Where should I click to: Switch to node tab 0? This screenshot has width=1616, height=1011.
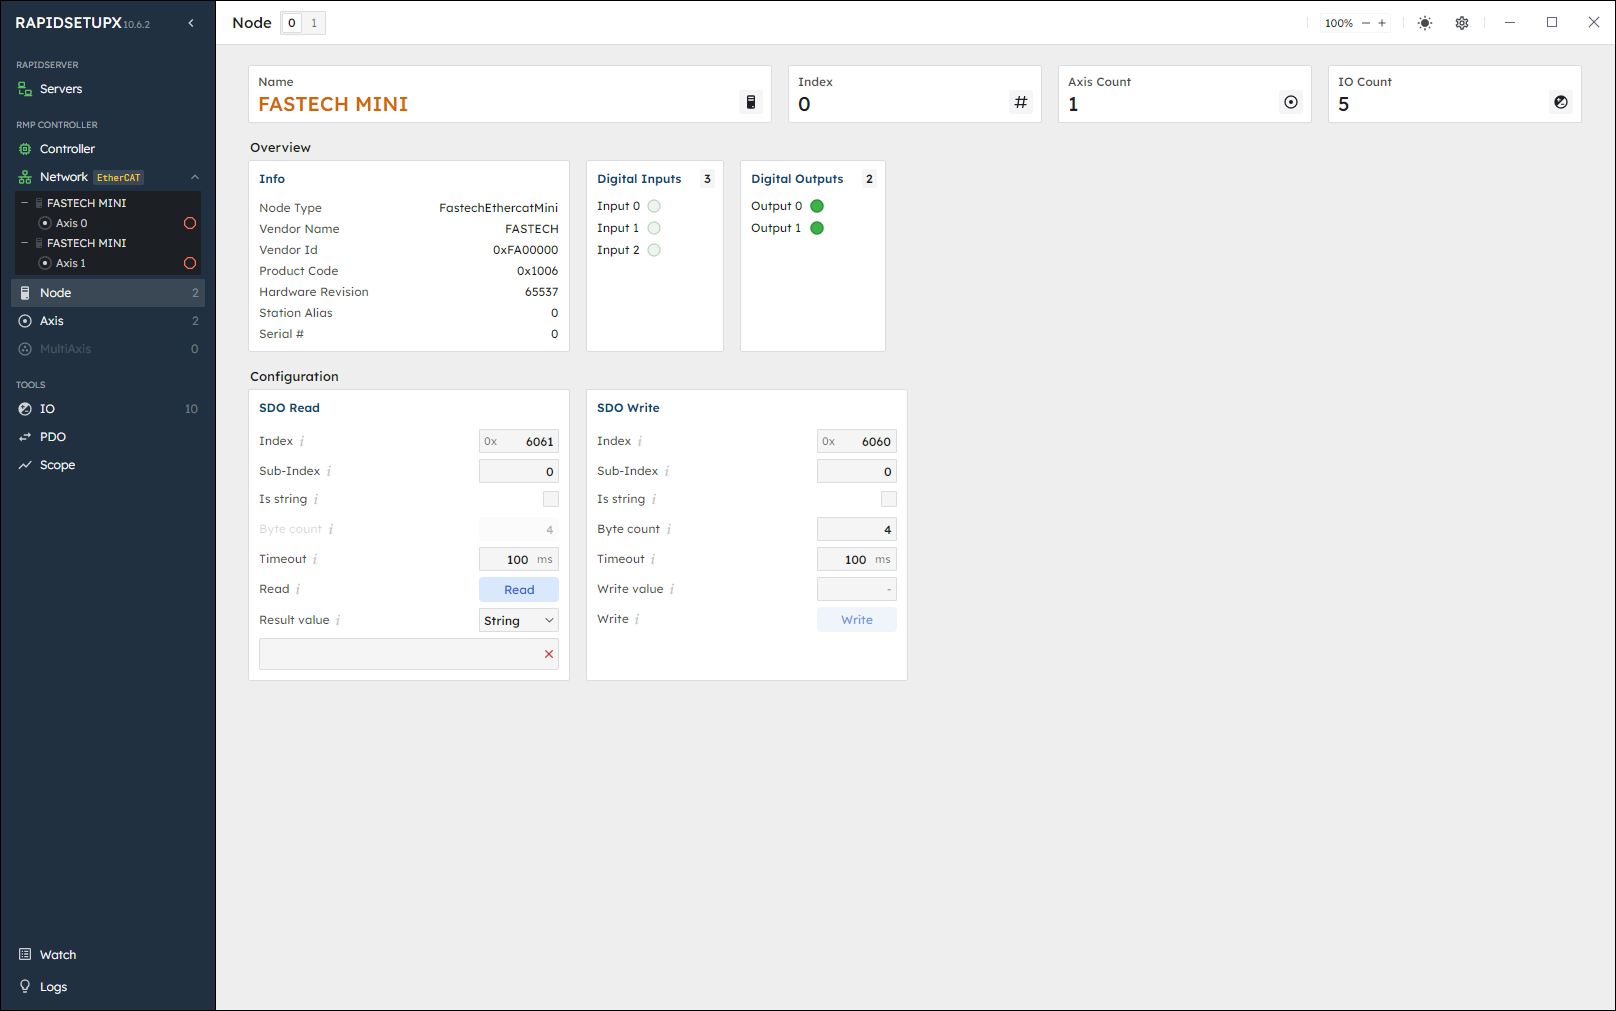292,23
